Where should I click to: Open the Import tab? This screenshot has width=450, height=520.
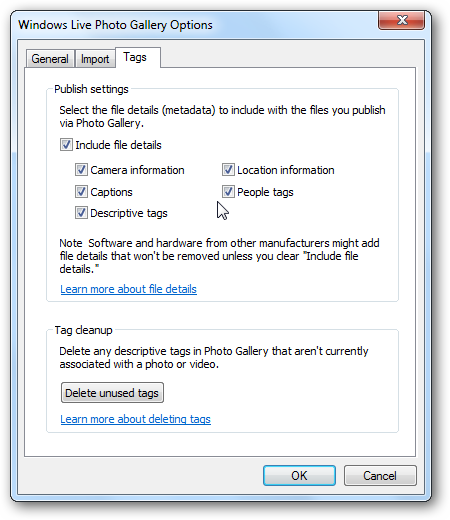(x=95, y=59)
